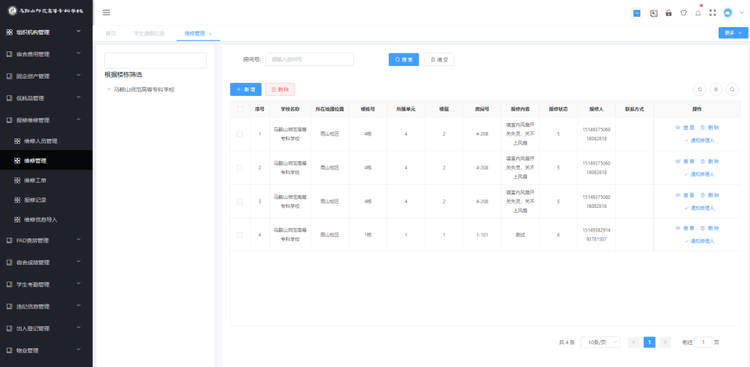750x367 pixels.
Task: Click the 房间号 input field
Action: 309,59
